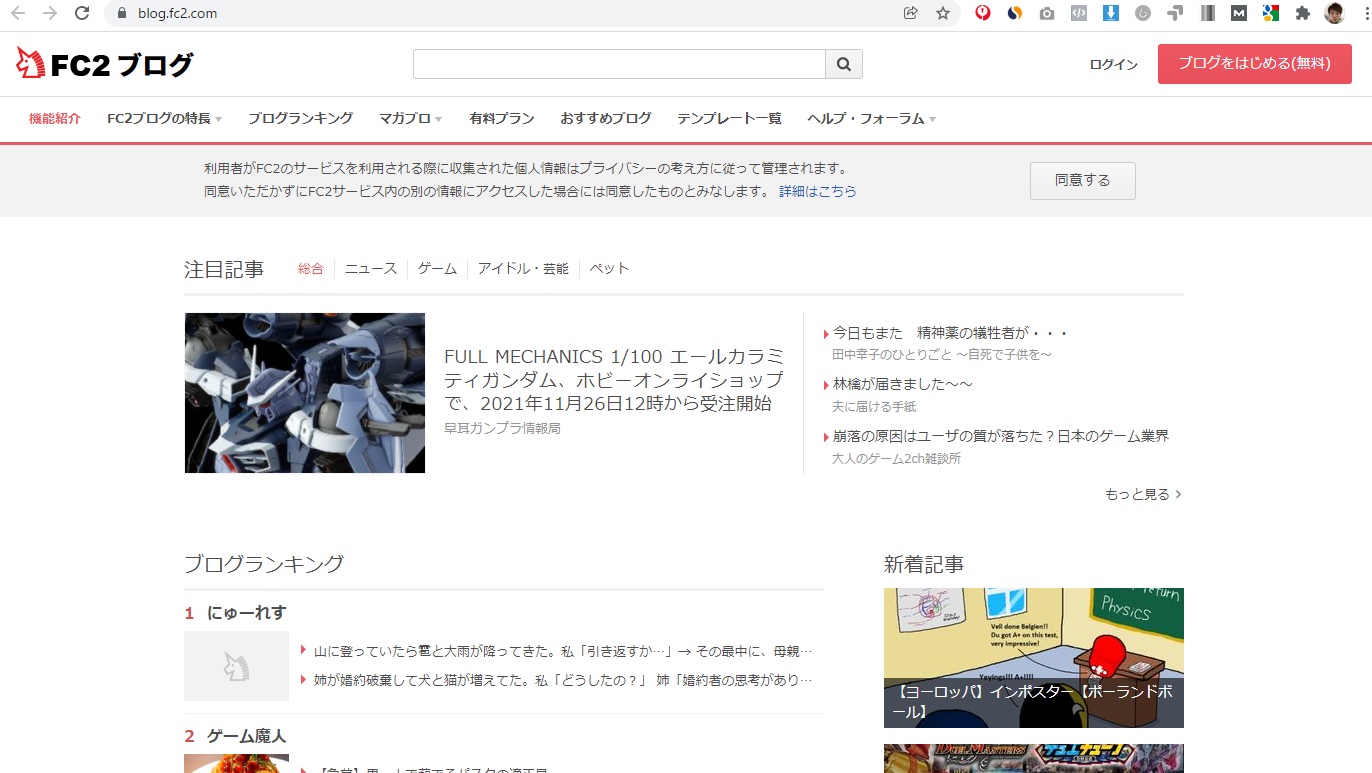Click the address bar URL blog.fc2.com
The image size is (1372, 773).
177,13
